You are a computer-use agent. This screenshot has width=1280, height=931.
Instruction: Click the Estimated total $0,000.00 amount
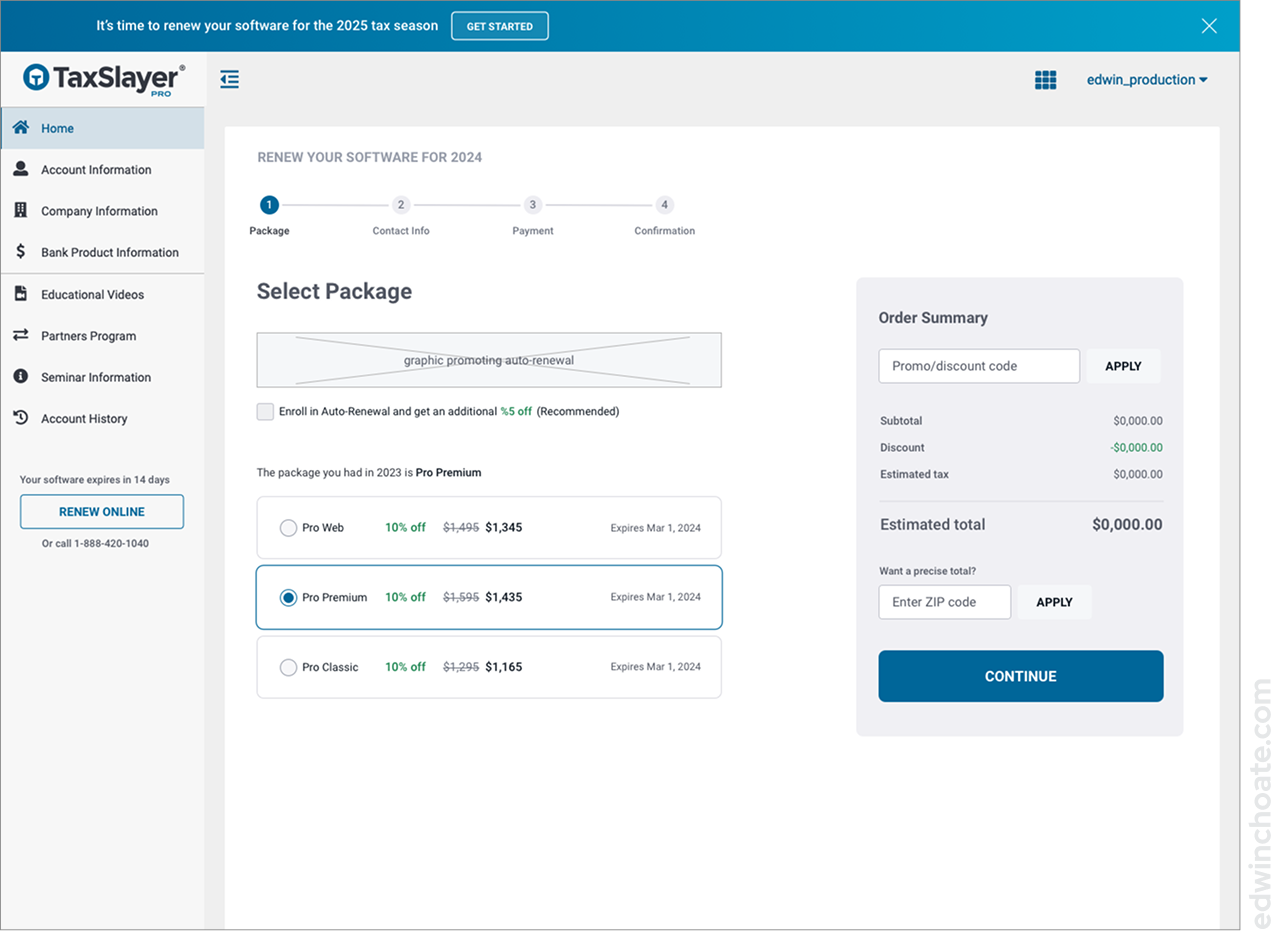coord(1127,524)
